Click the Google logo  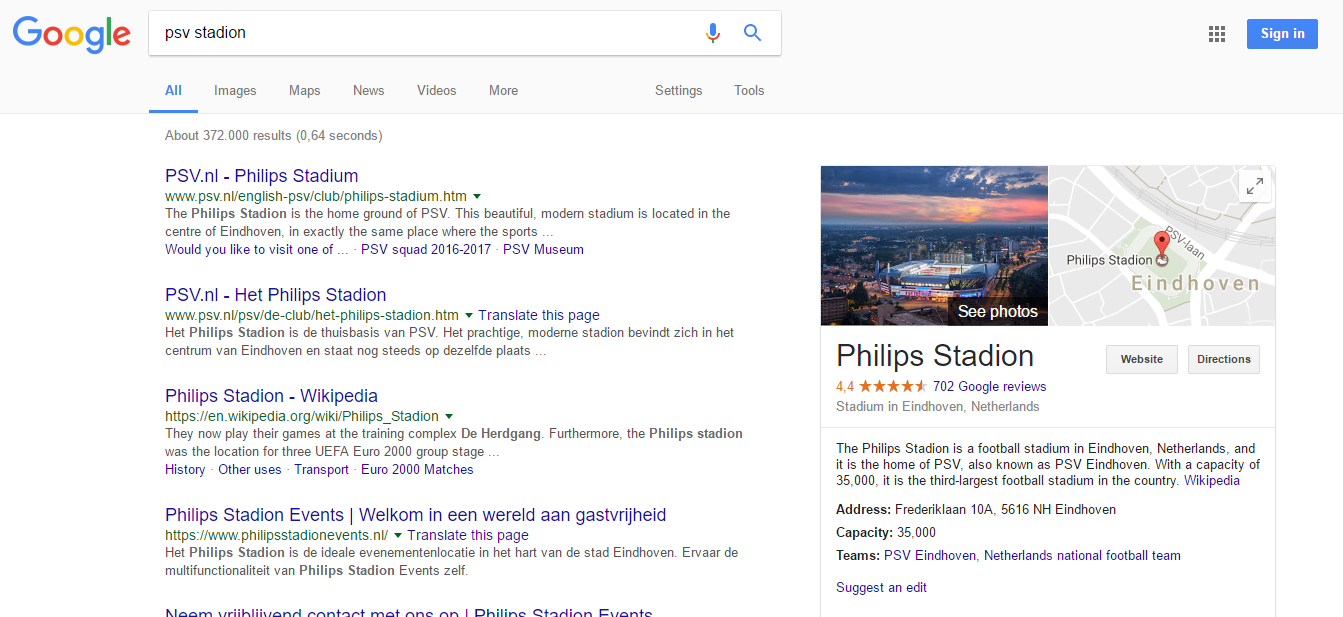[71, 35]
